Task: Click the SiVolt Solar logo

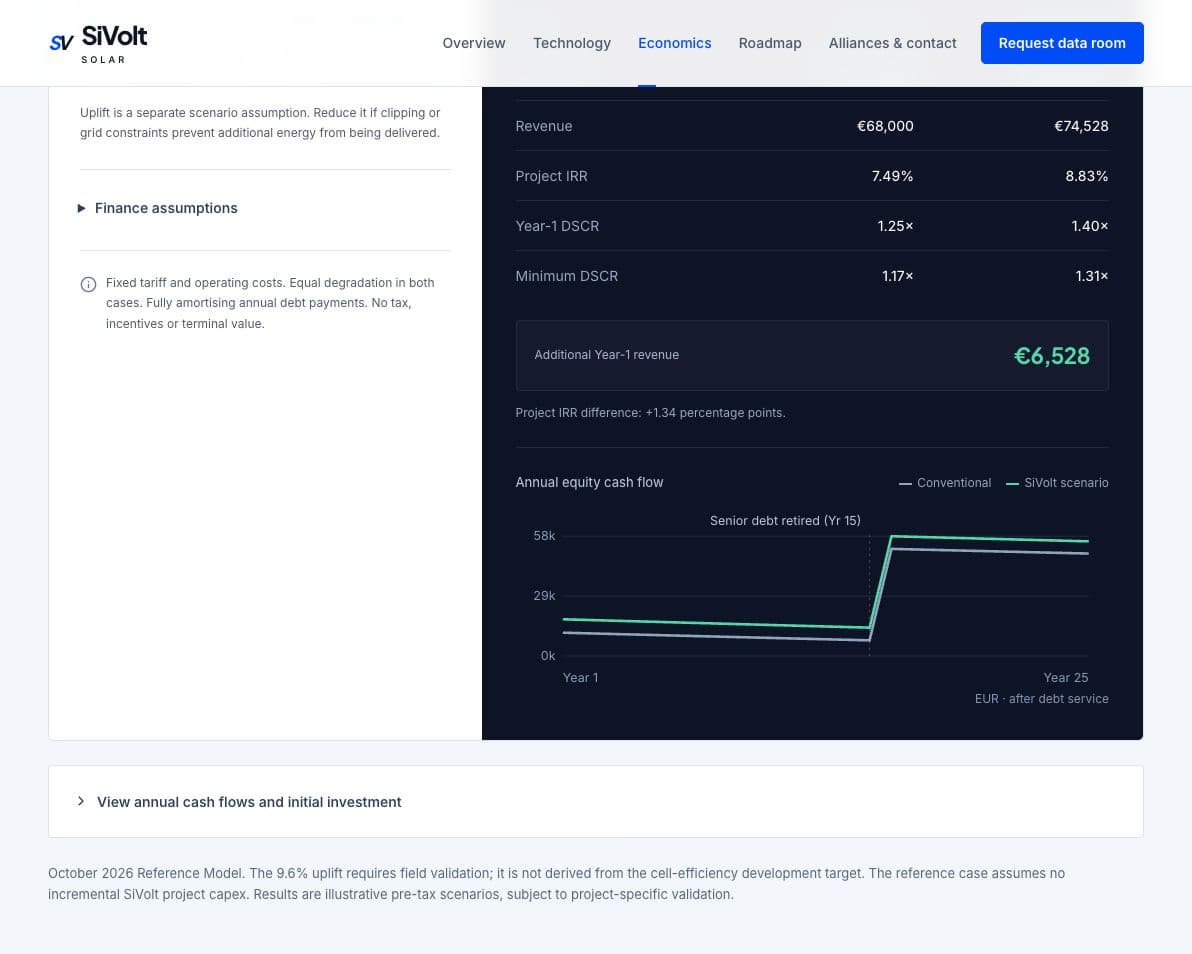Action: click(98, 43)
